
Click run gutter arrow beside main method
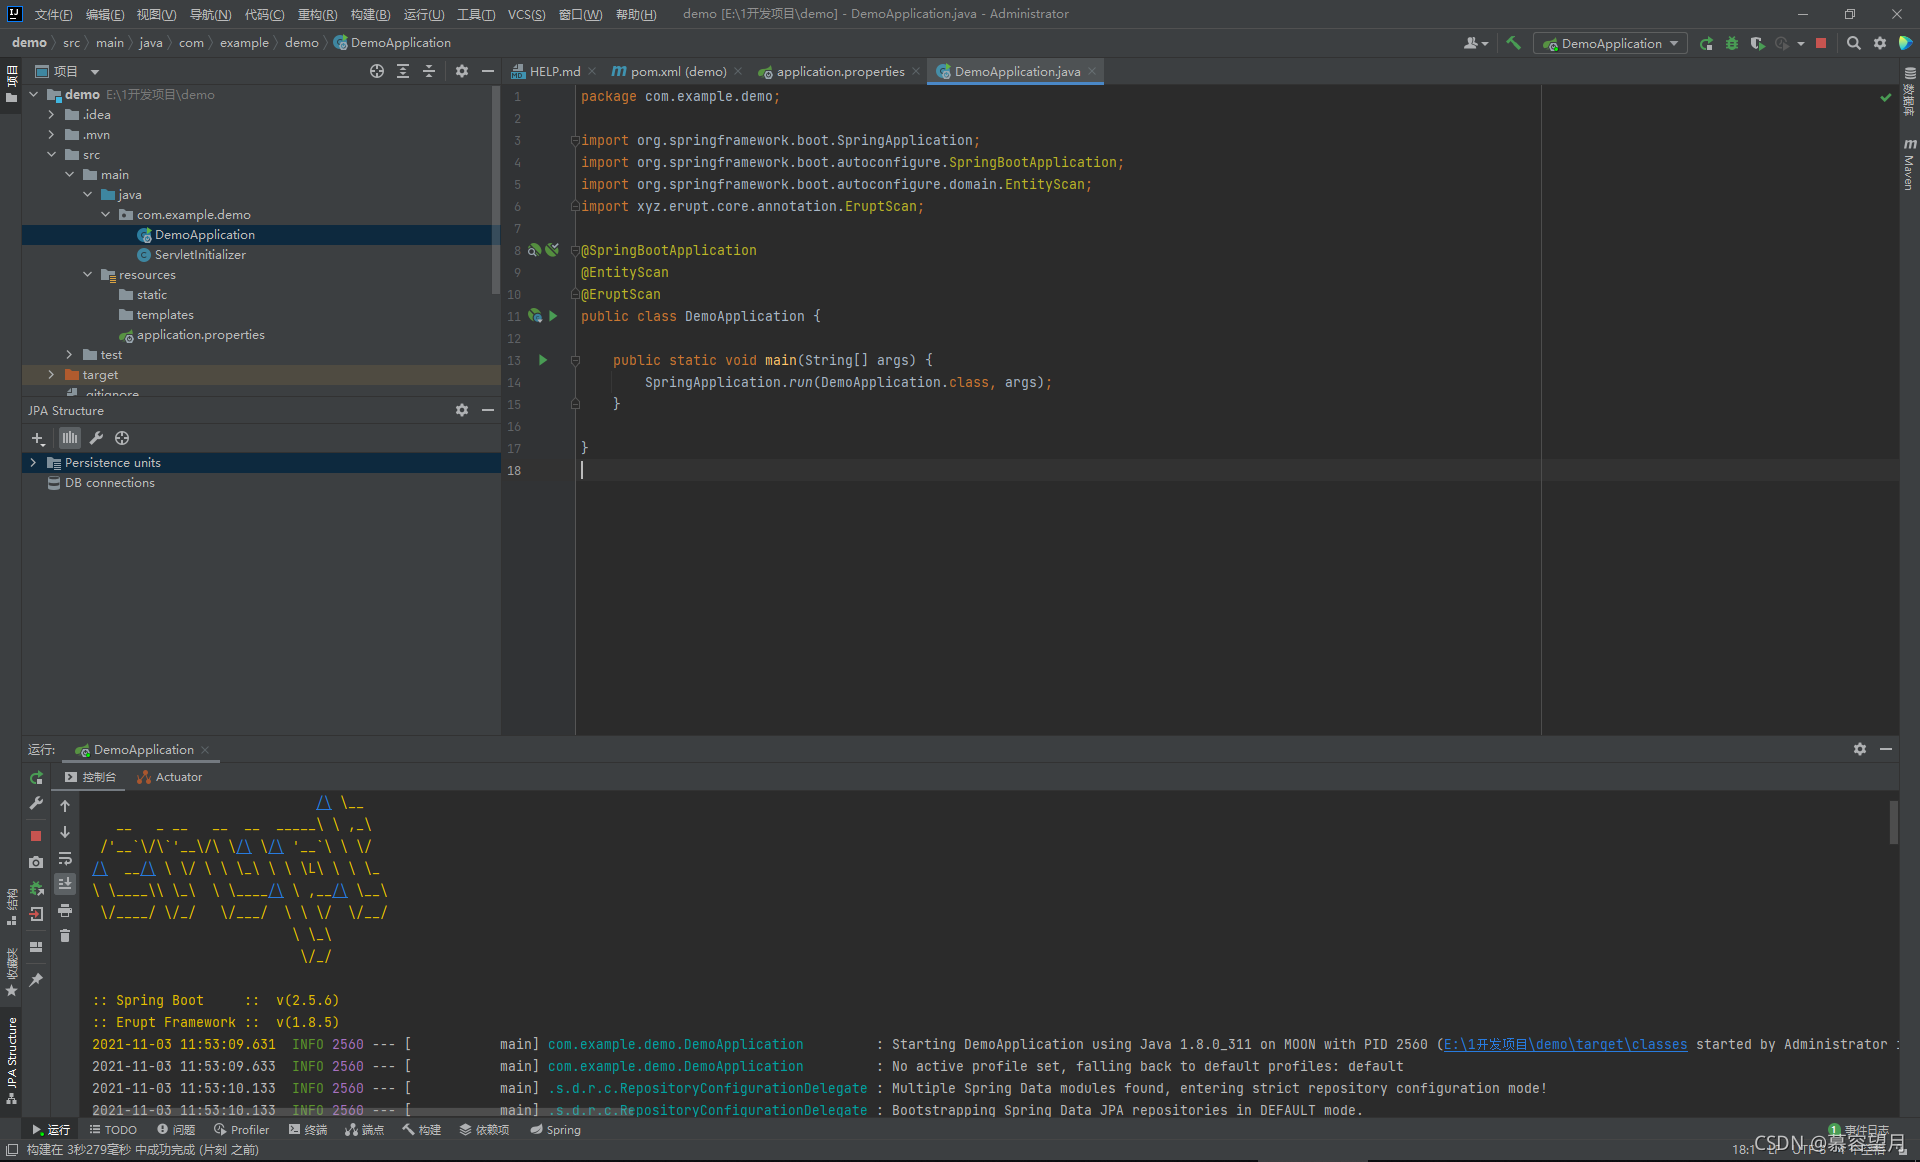[x=543, y=360]
